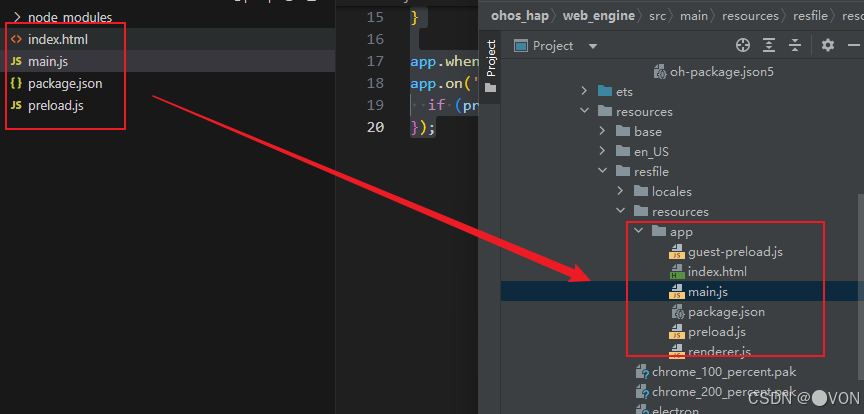The image size is (864, 414).
Task: Expand the locales folder
Action: click(621, 191)
